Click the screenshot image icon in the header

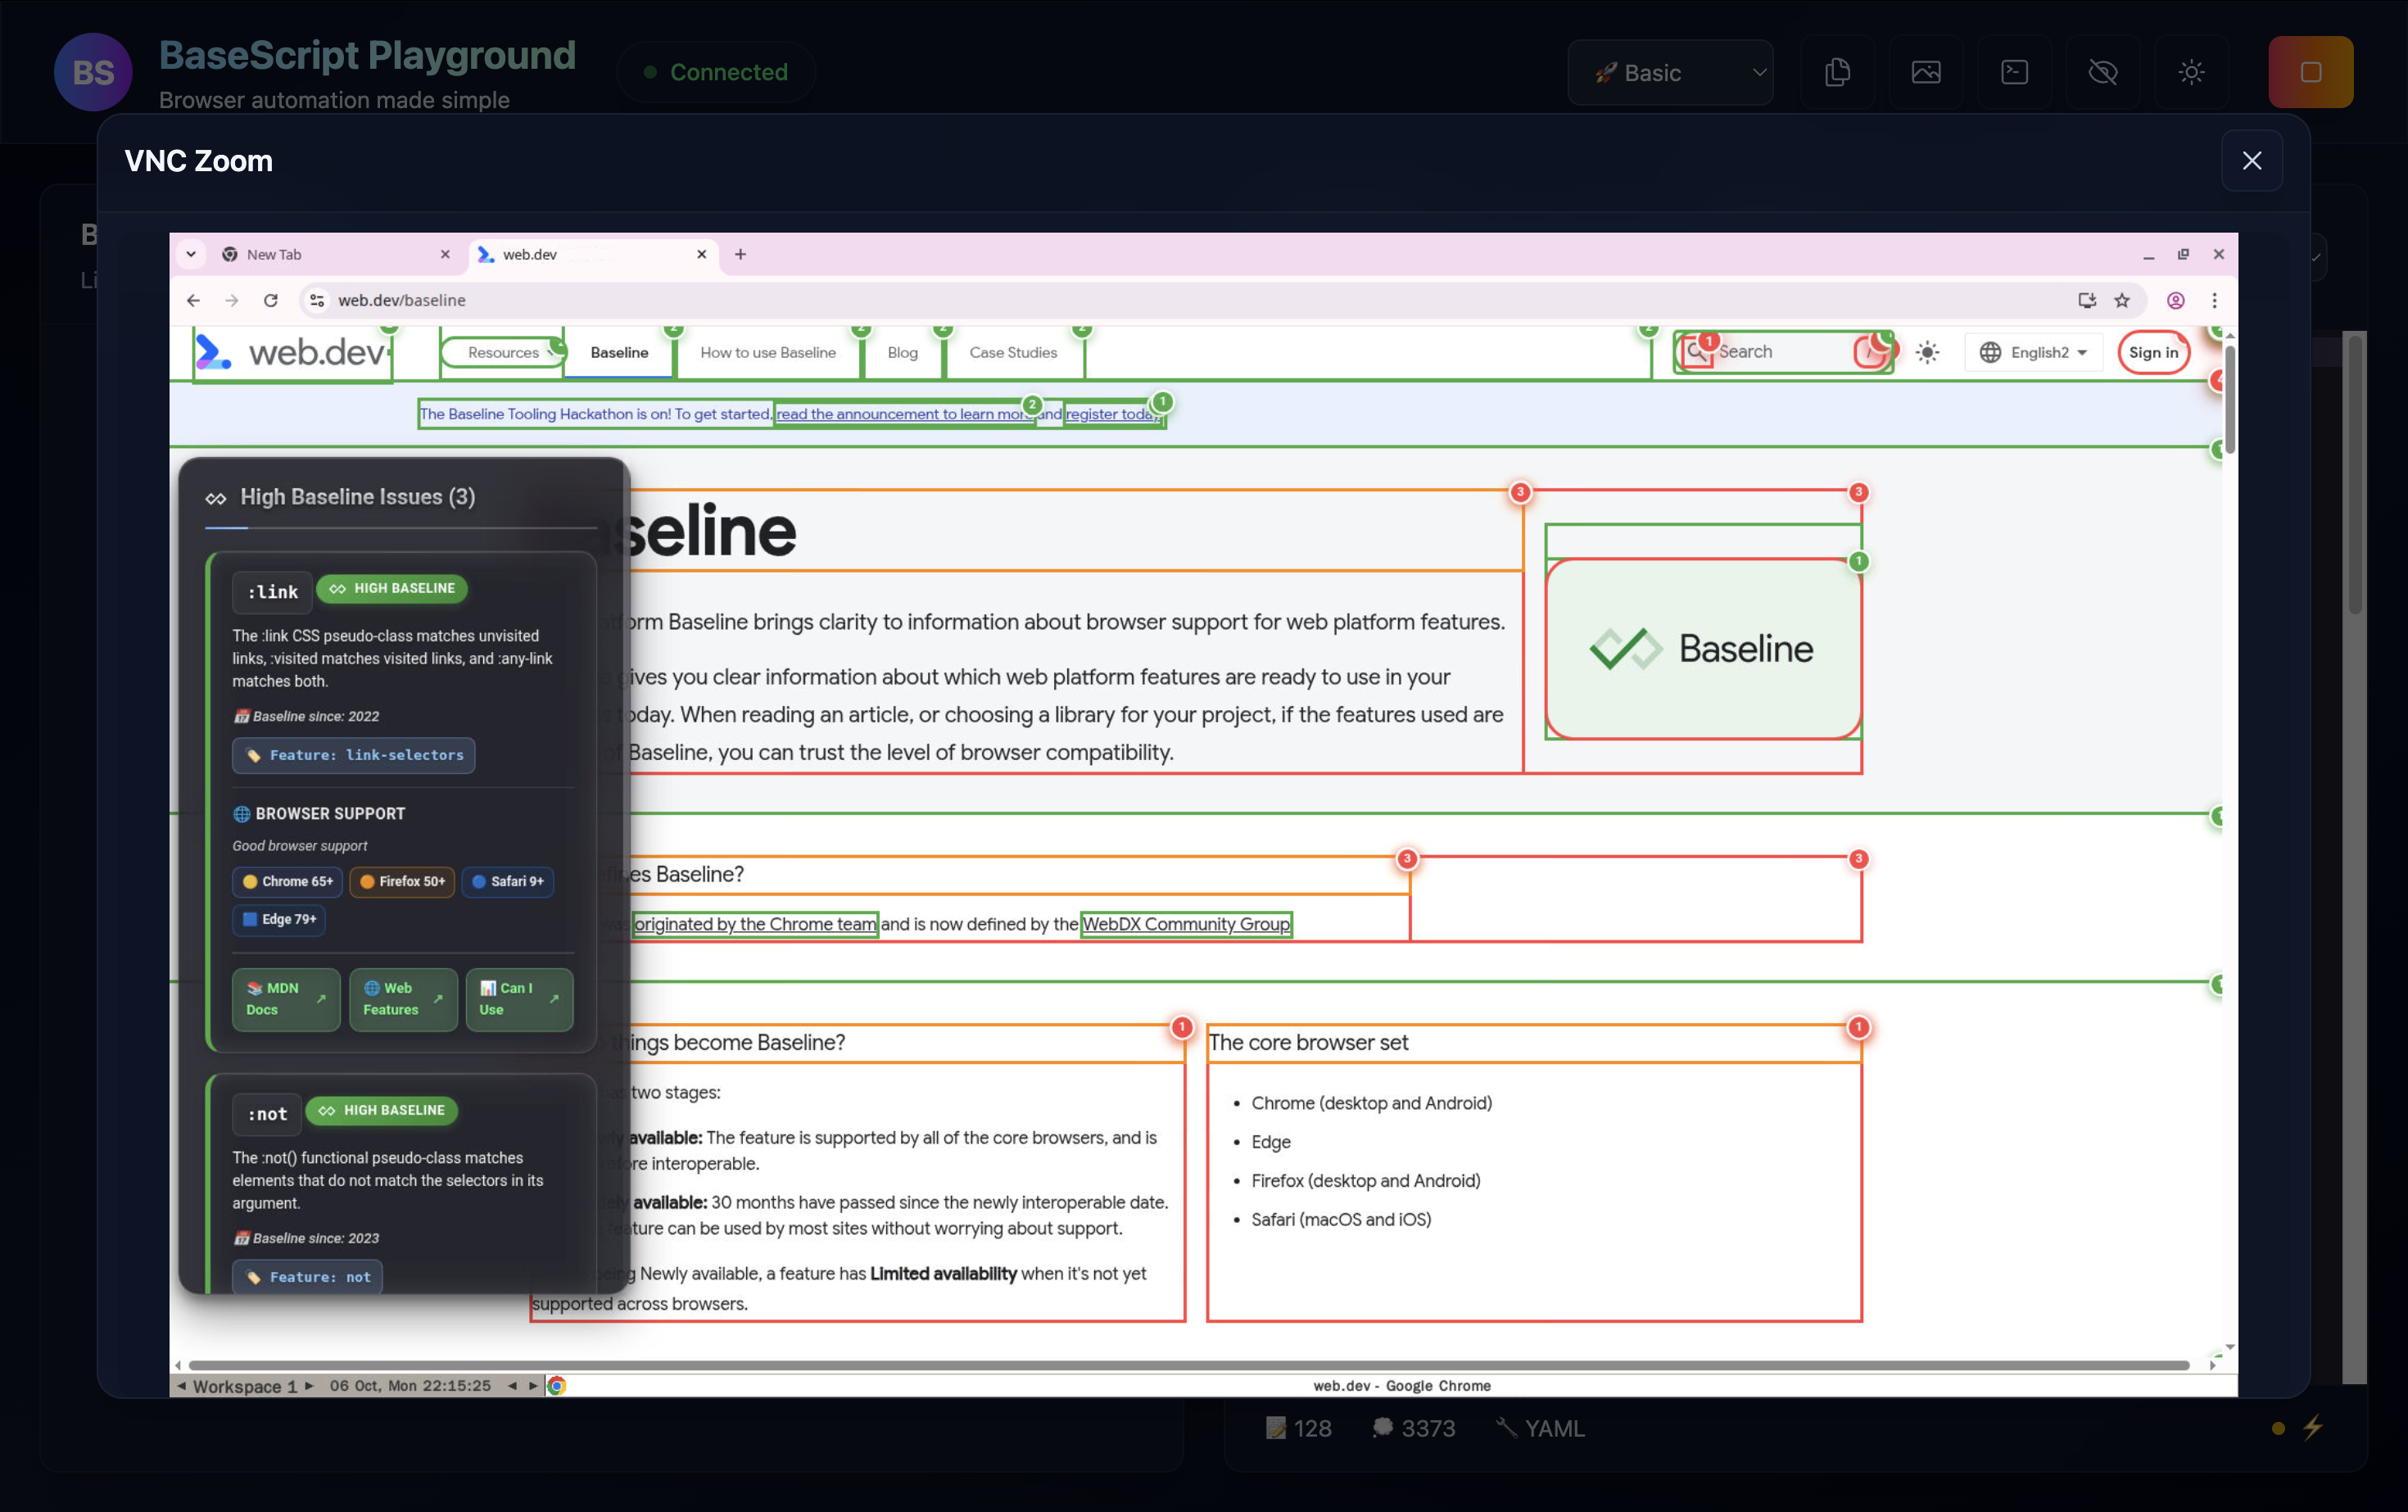(1925, 72)
